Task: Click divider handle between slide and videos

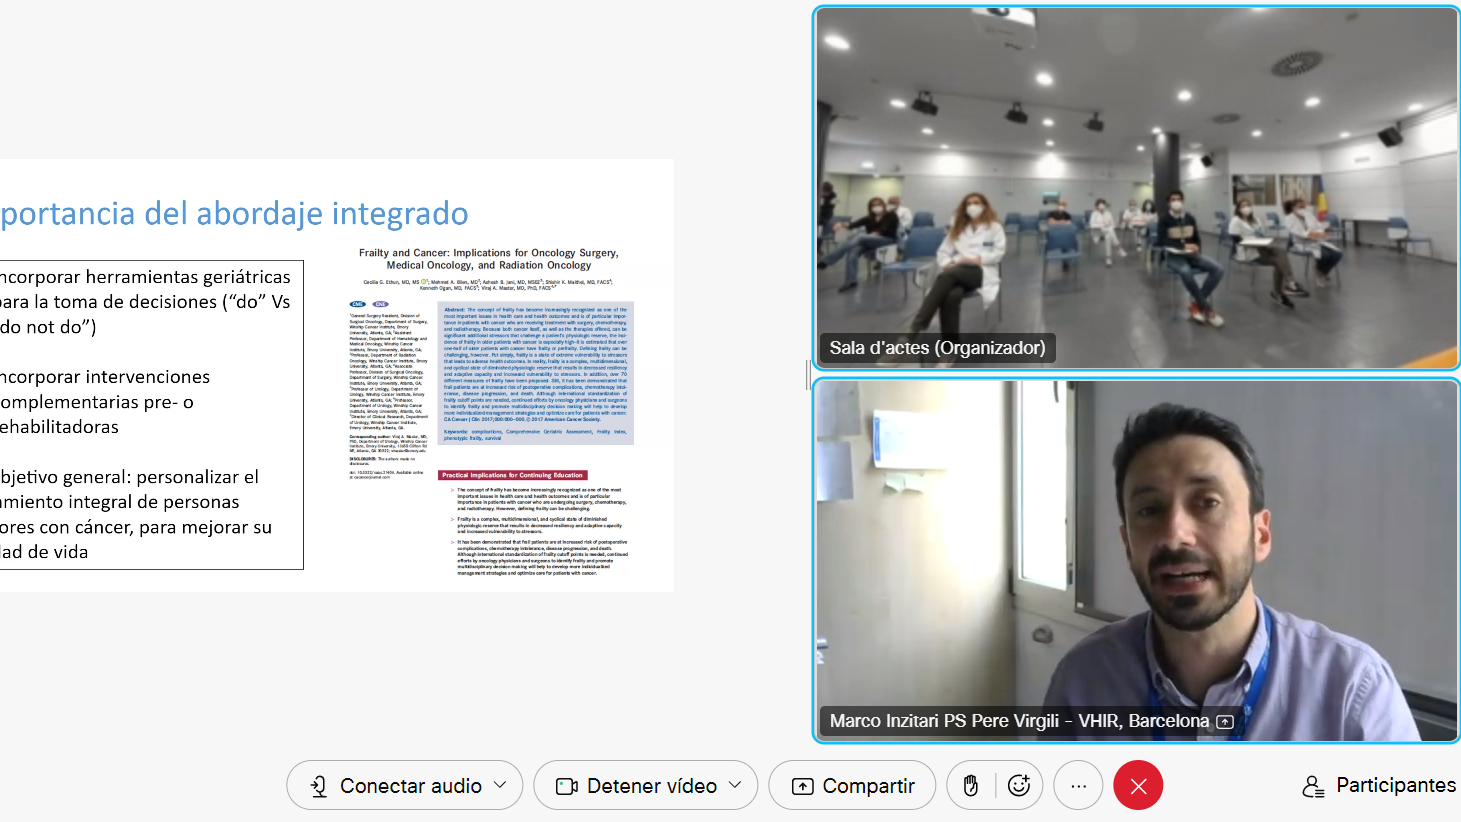Action: point(807,374)
